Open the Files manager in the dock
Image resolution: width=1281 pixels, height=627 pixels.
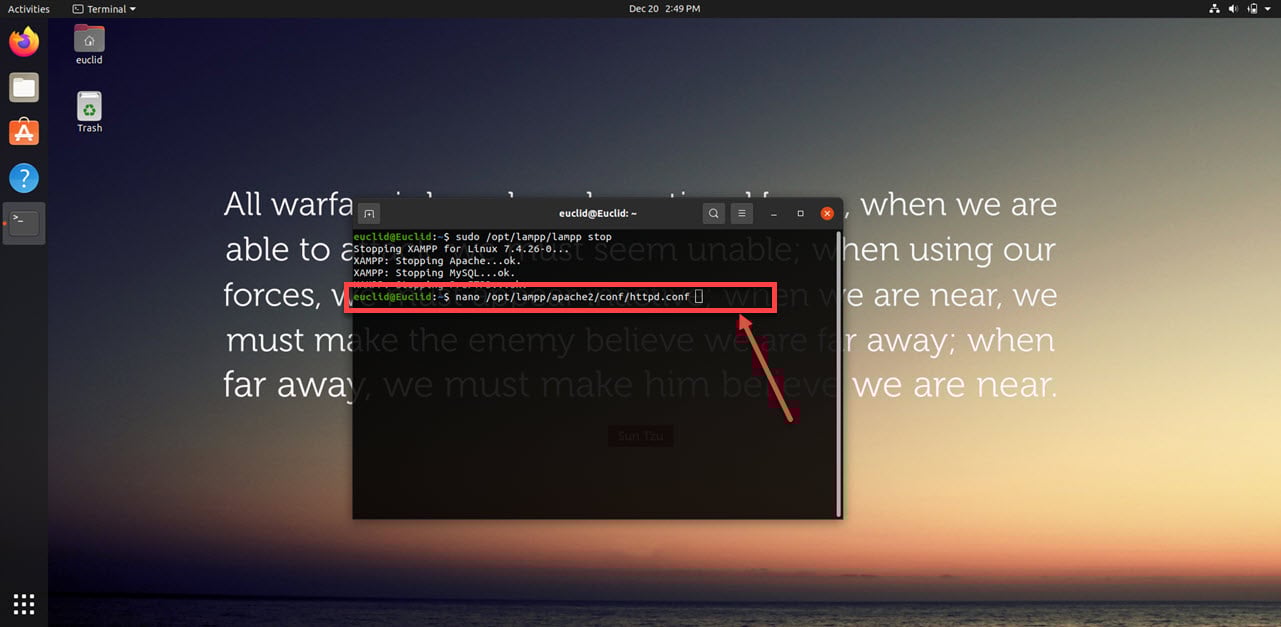pyautogui.click(x=24, y=88)
